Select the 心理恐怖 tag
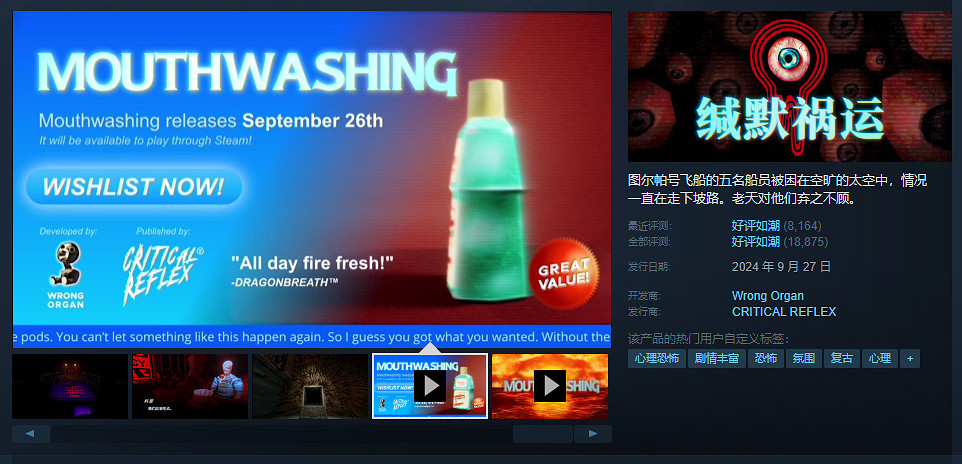This screenshot has height=464, width=962. 656,358
